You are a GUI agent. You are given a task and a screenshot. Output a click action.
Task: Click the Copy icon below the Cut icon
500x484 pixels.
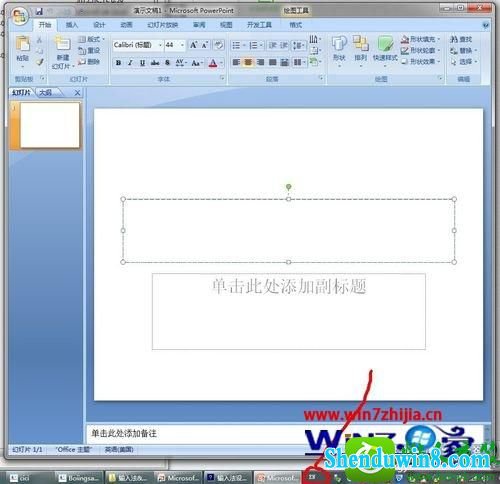pos(40,51)
